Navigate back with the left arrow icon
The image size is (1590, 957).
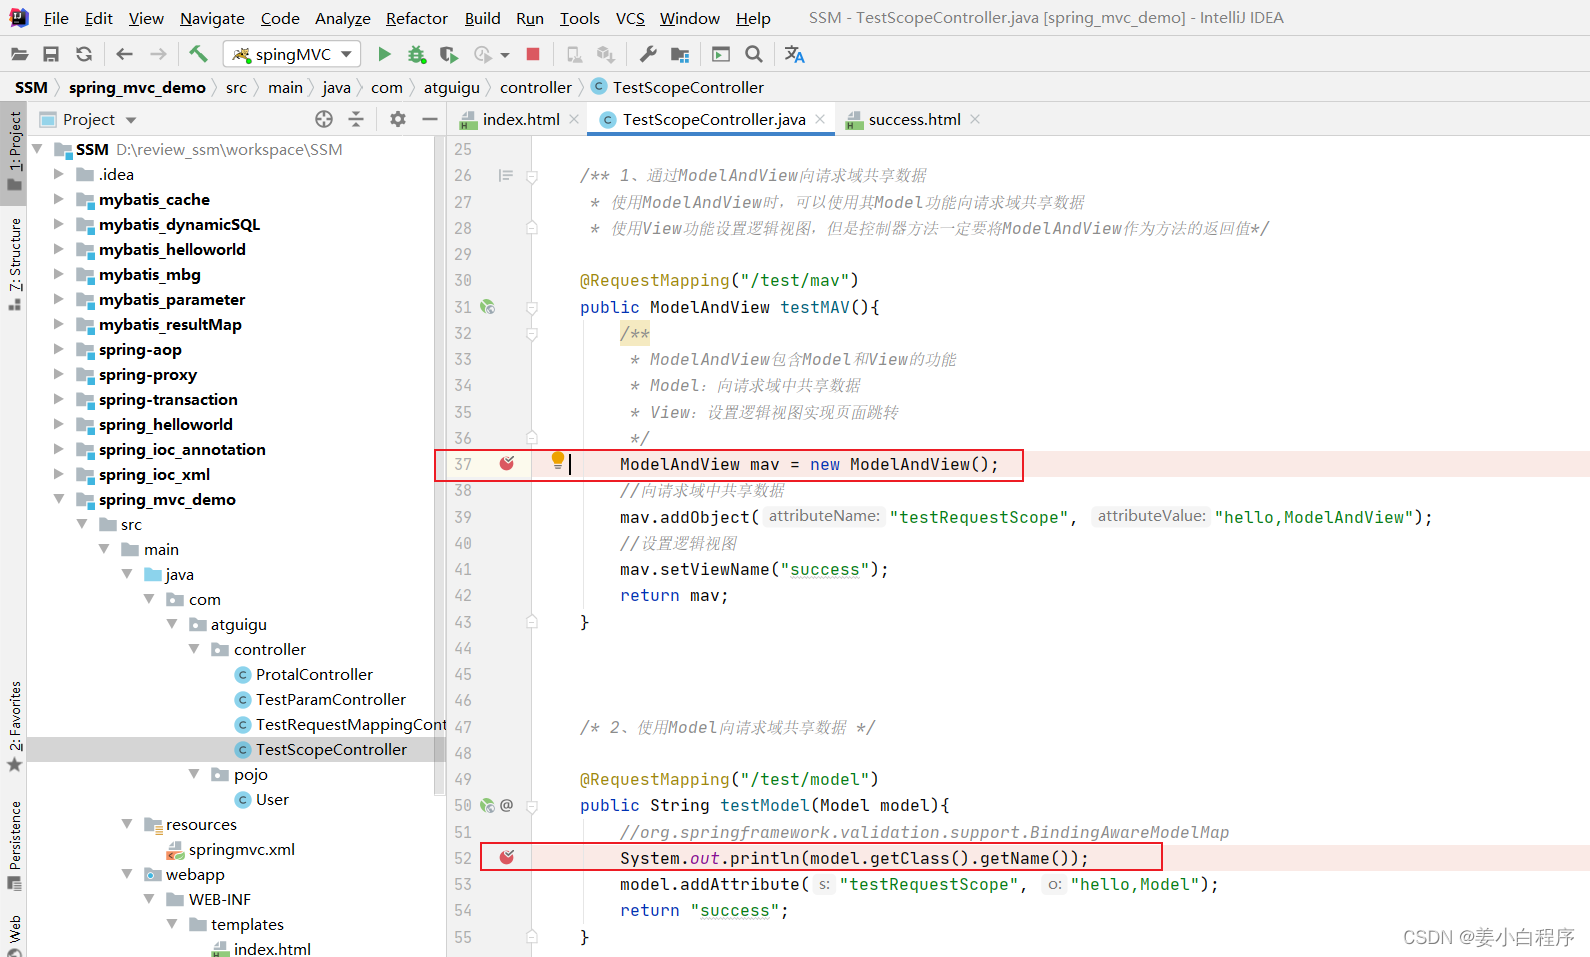[124, 54]
